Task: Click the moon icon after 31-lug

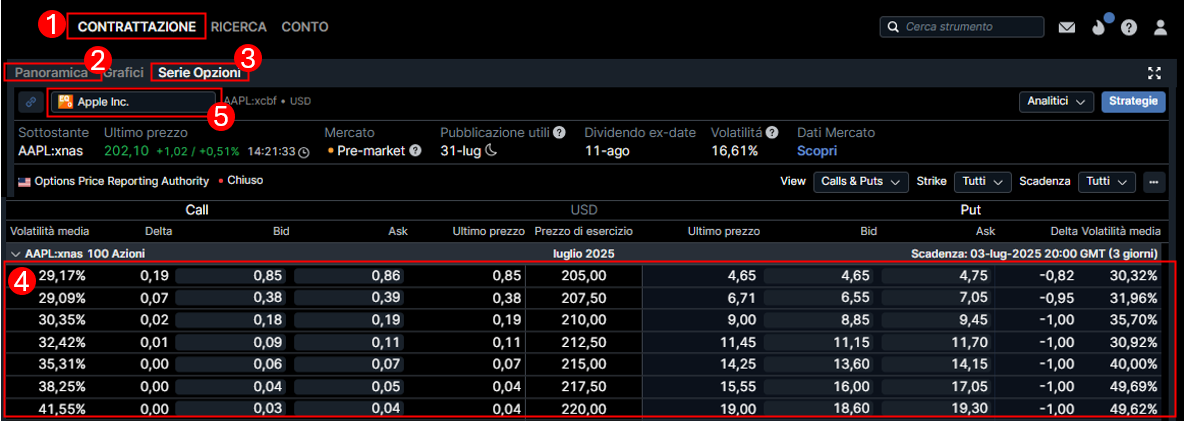Action: 491,151
